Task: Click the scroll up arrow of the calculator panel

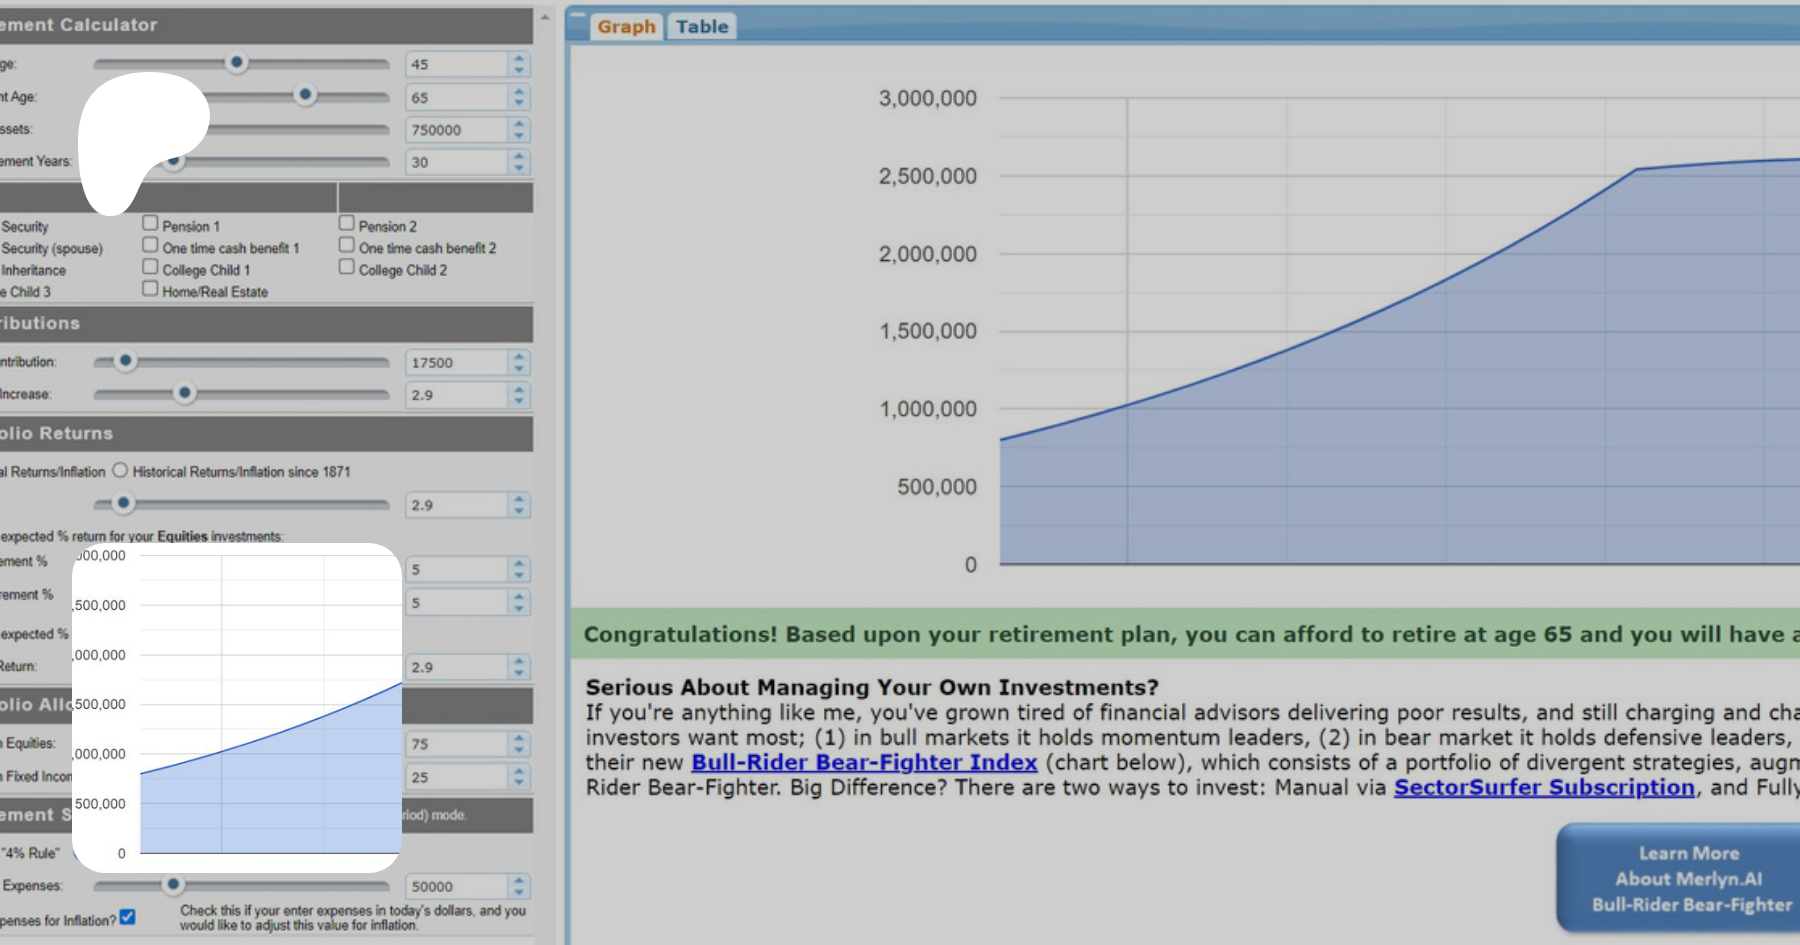Action: 545,17
